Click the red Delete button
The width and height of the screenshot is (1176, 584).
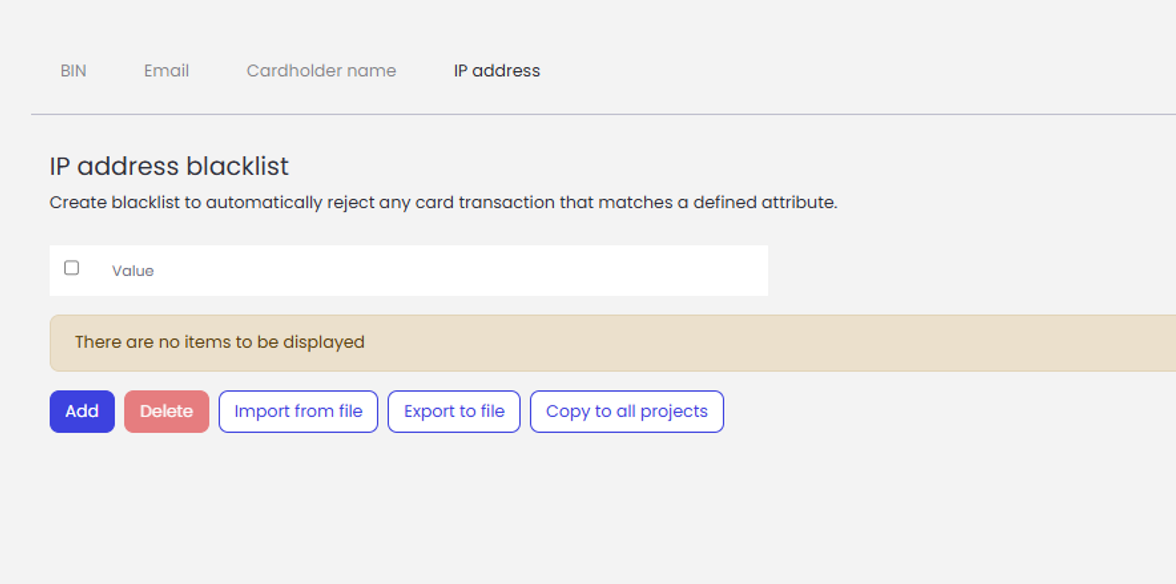pyautogui.click(x=166, y=412)
